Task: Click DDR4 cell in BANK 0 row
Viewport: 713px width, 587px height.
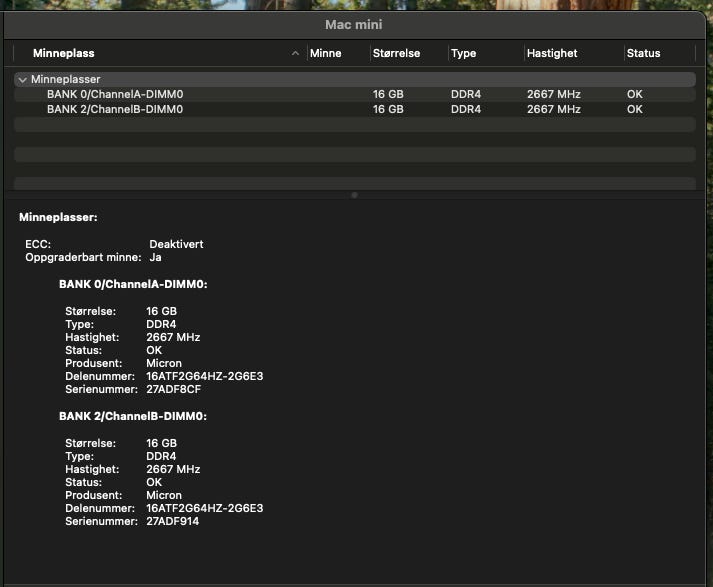Action: (x=466, y=94)
